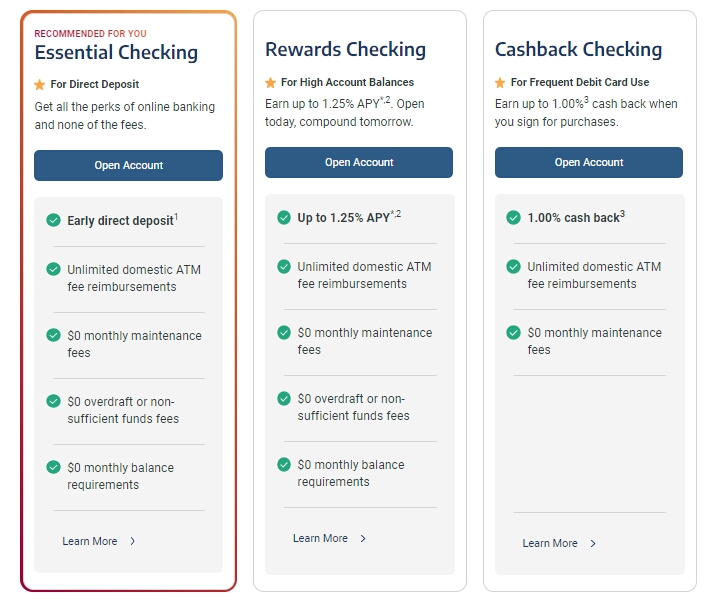Click checkmark for Rewards $0 monthly balance requirements
This screenshot has width=719, height=611.
(x=284, y=464)
